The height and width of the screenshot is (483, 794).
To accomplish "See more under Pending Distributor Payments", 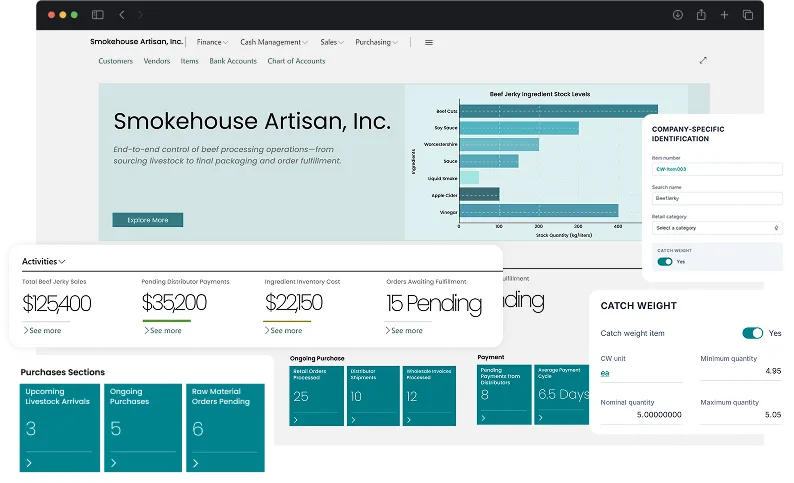I will 163,331.
